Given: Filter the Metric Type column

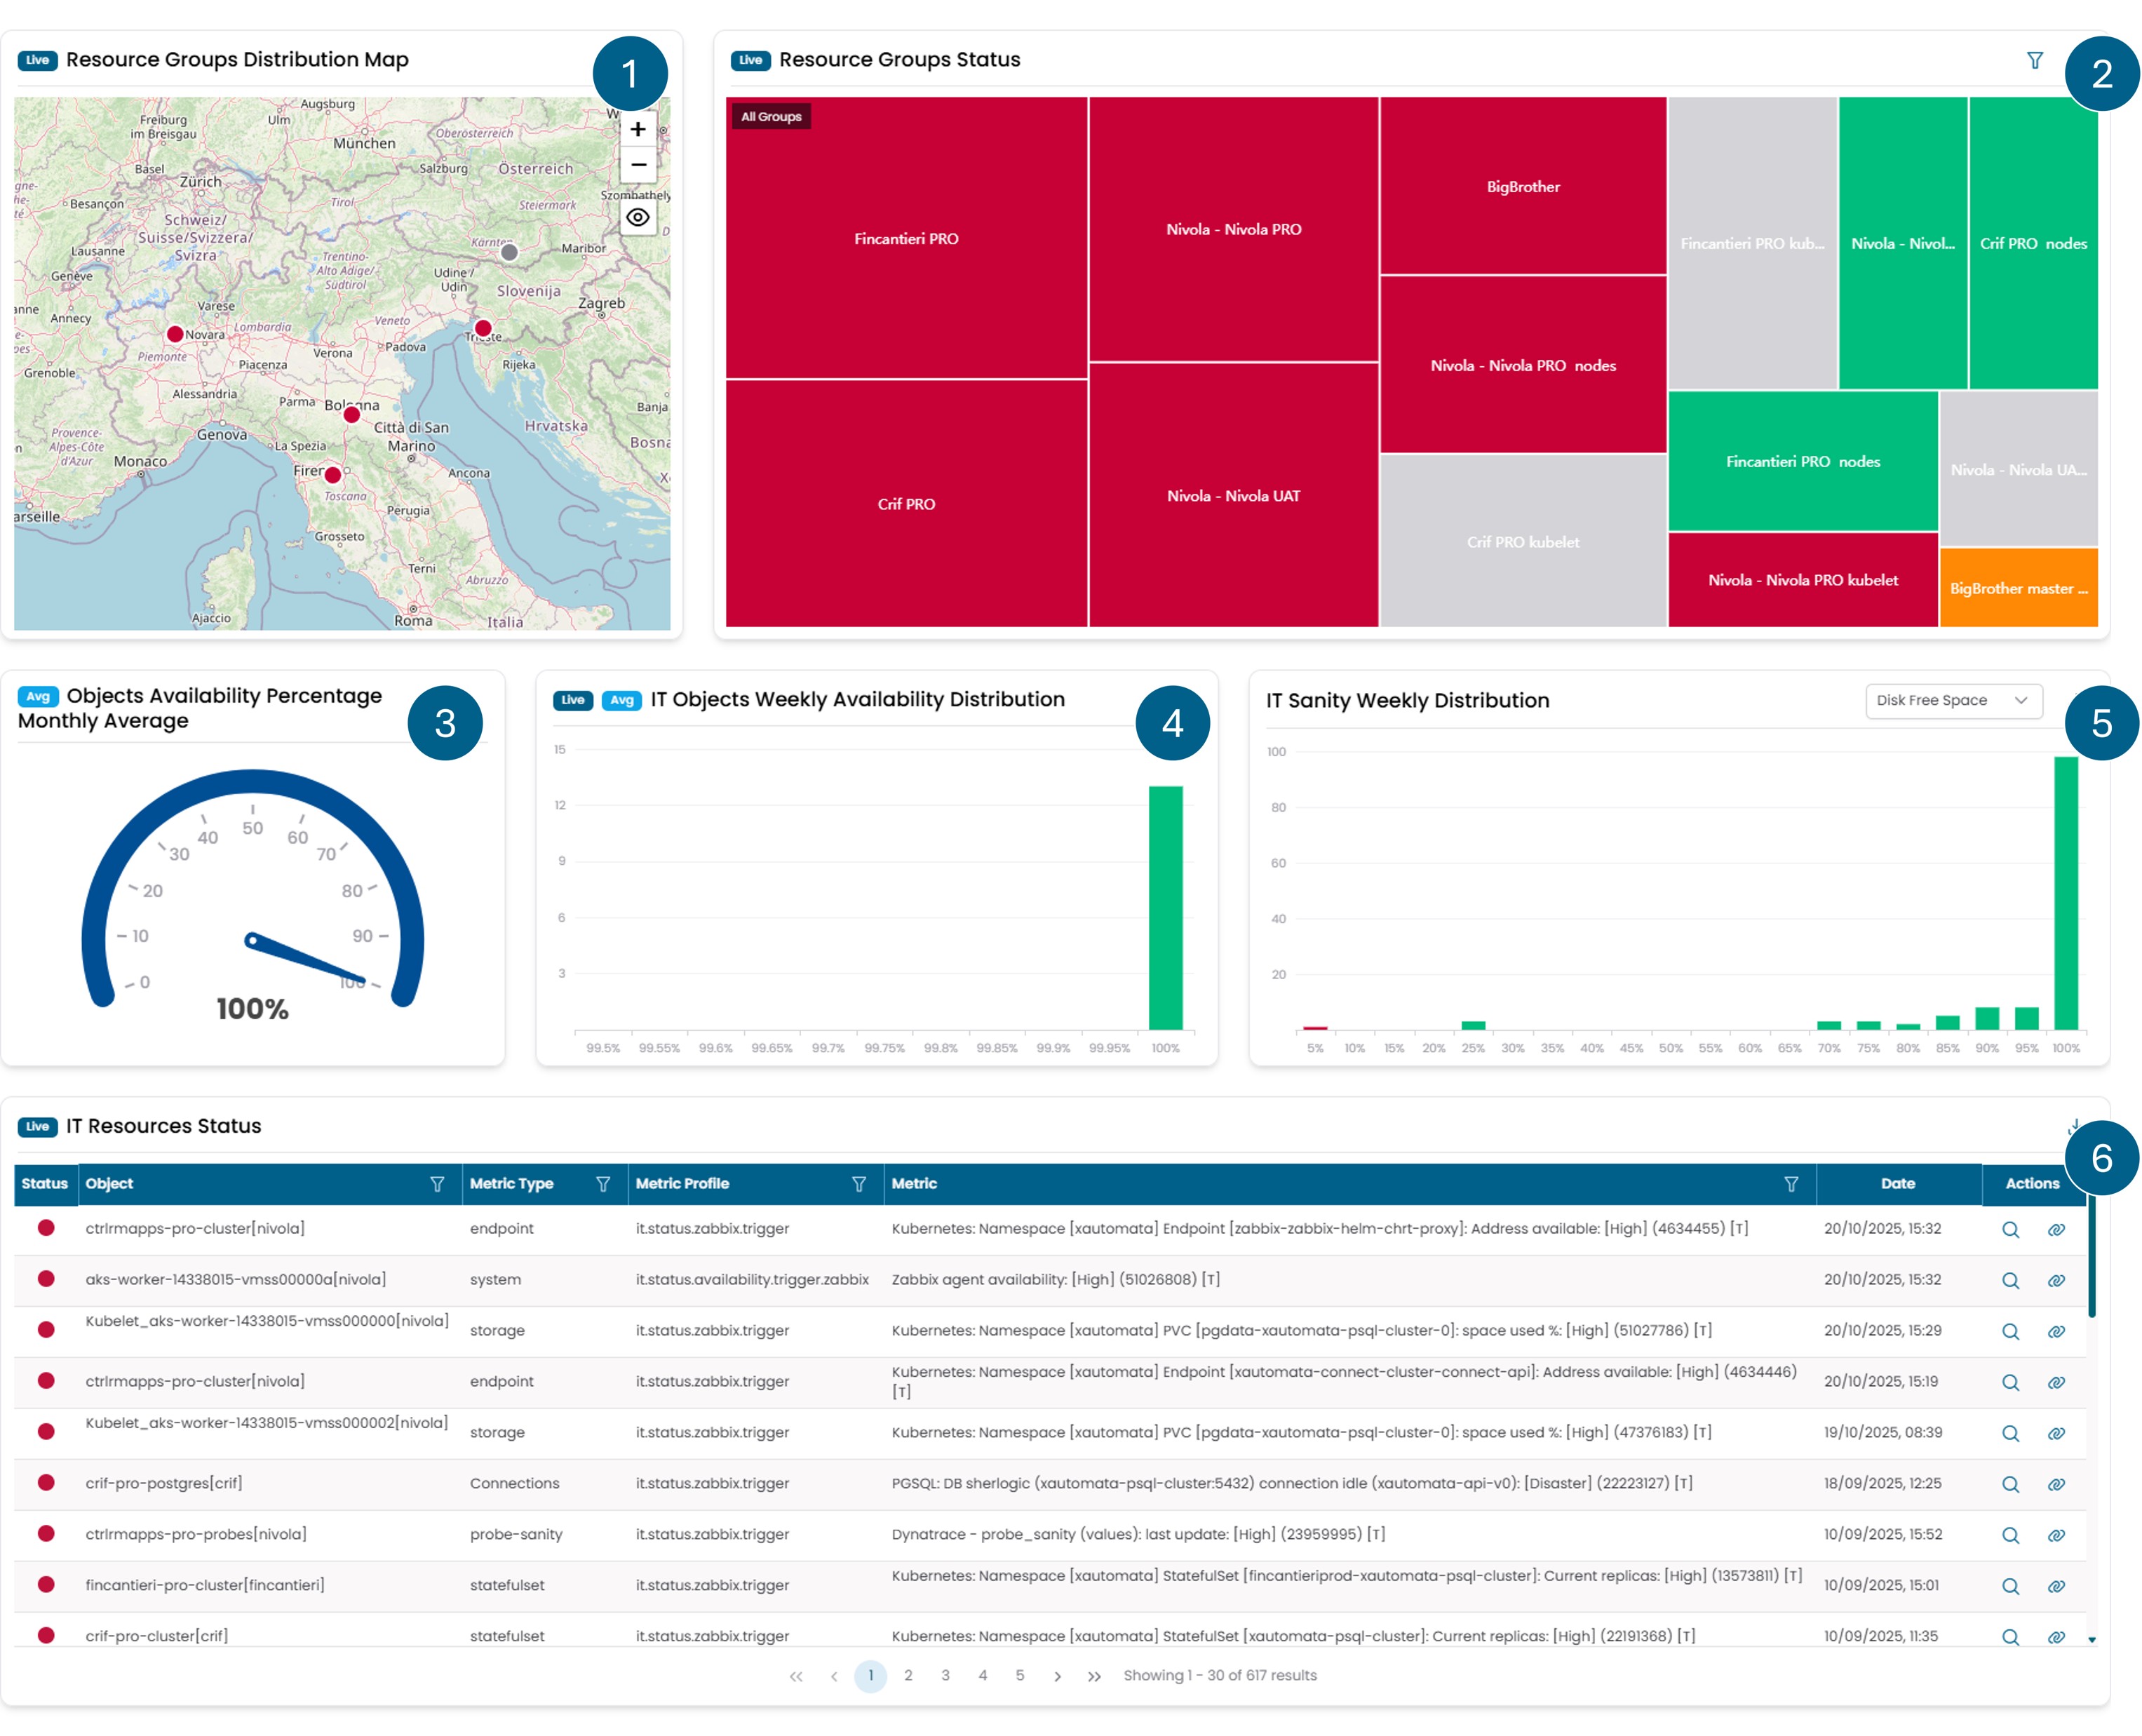Looking at the screenshot, I should [603, 1184].
